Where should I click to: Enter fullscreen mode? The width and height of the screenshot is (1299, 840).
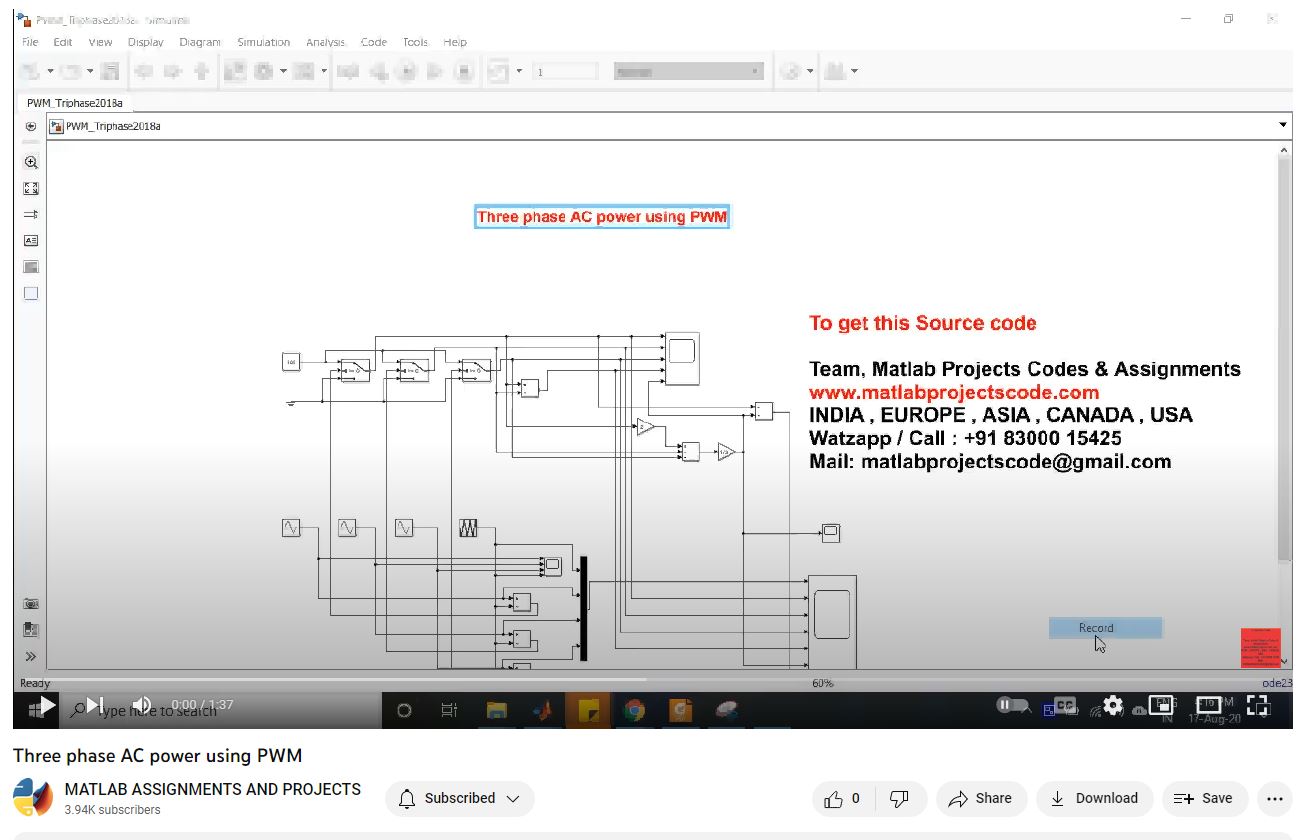(1257, 705)
